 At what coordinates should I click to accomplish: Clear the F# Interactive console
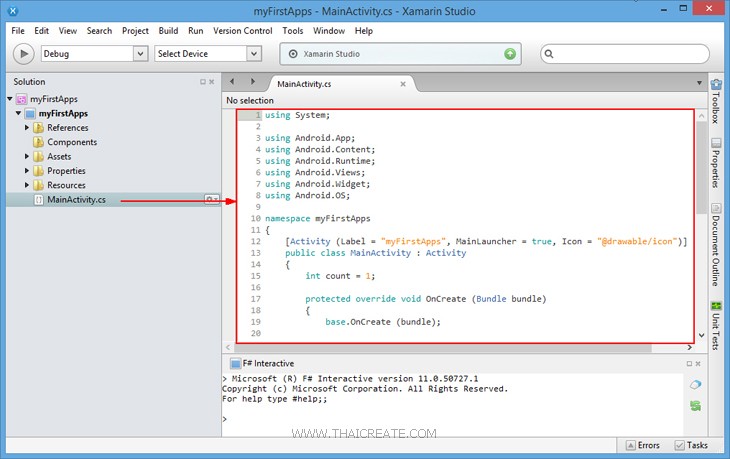point(696,385)
